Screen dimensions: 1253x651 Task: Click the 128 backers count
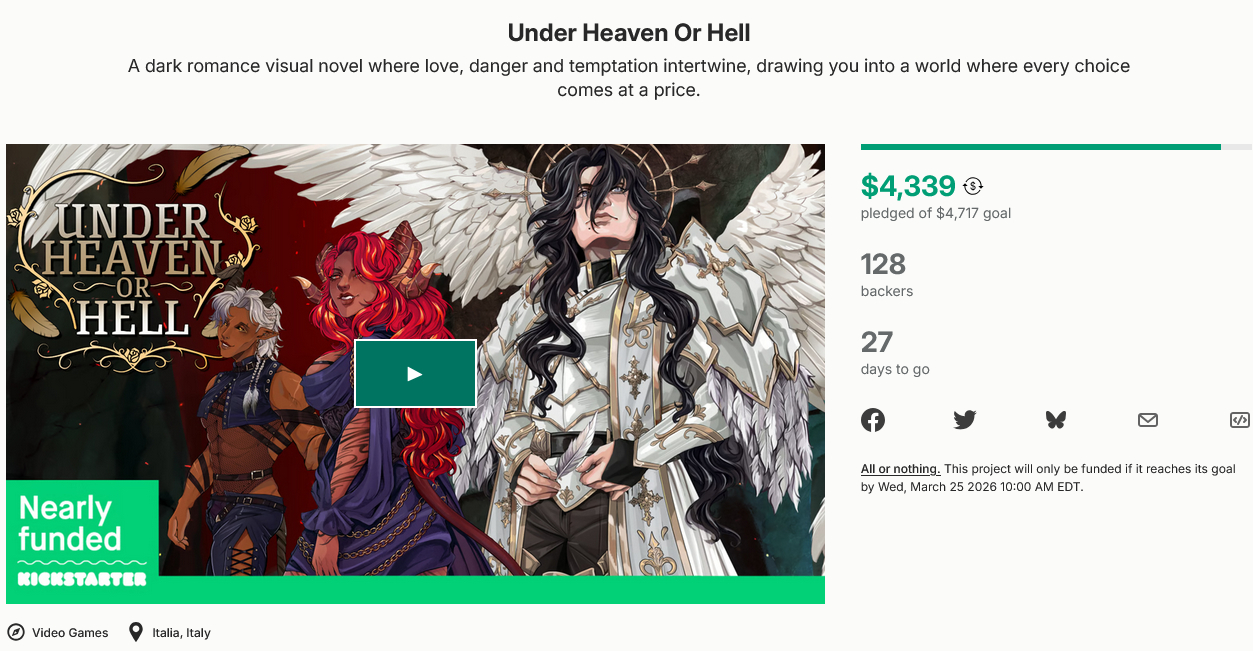[x=883, y=264]
